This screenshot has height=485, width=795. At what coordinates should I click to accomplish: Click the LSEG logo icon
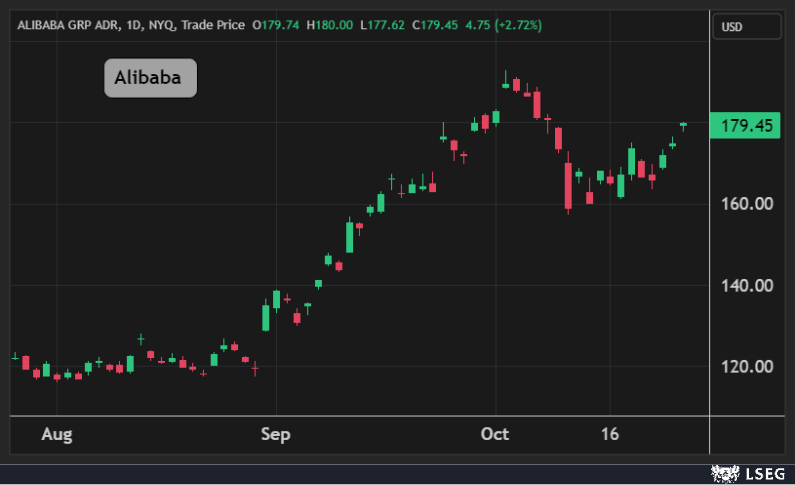[x=723, y=472]
